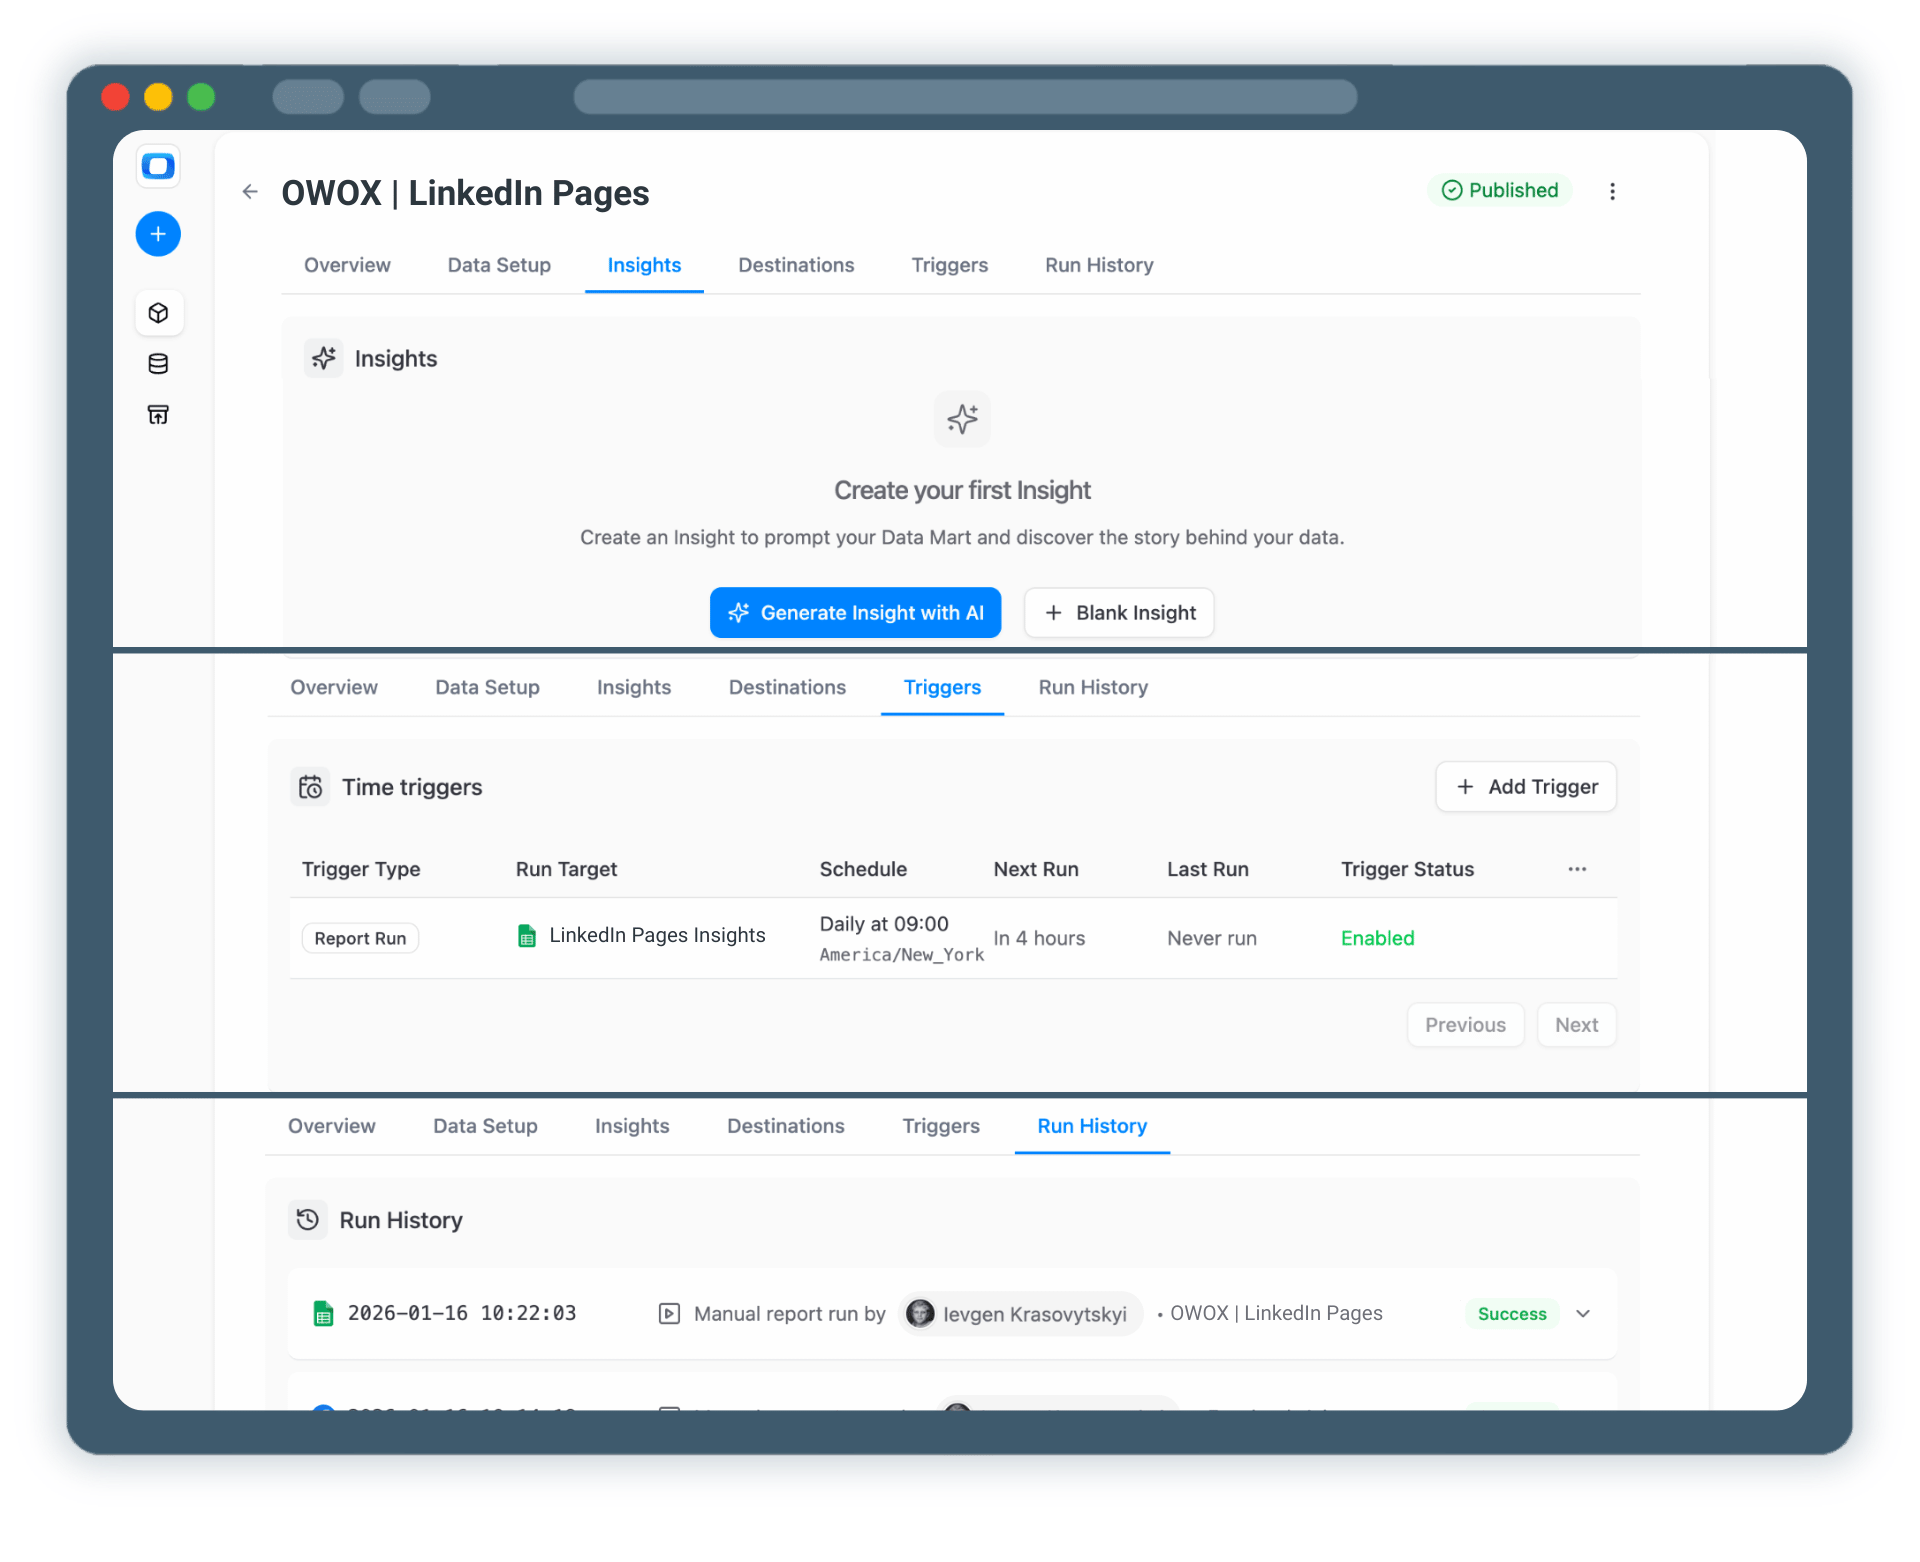Viewport: 1920px width, 1562px height.
Task: Open the three-dot options menu near Published
Action: pyautogui.click(x=1612, y=191)
